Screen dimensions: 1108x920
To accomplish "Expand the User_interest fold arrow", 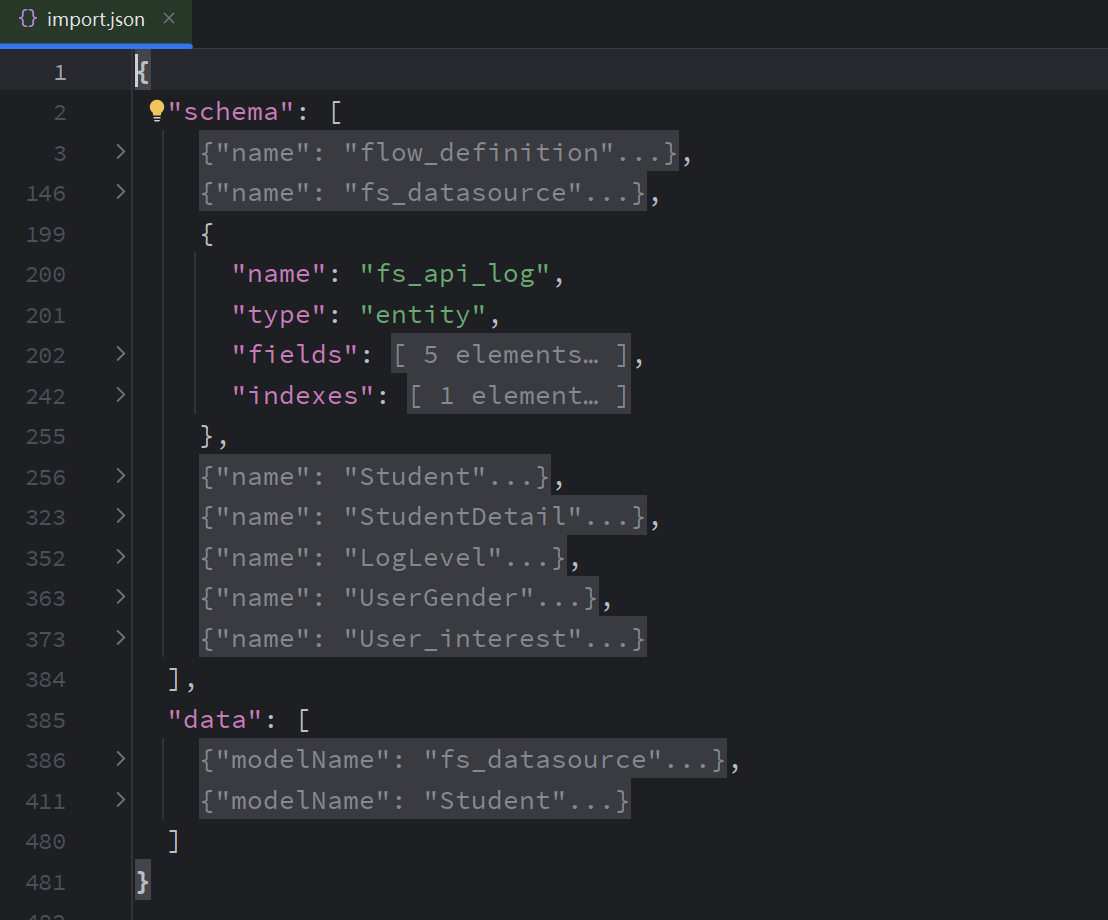I will [x=120, y=638].
